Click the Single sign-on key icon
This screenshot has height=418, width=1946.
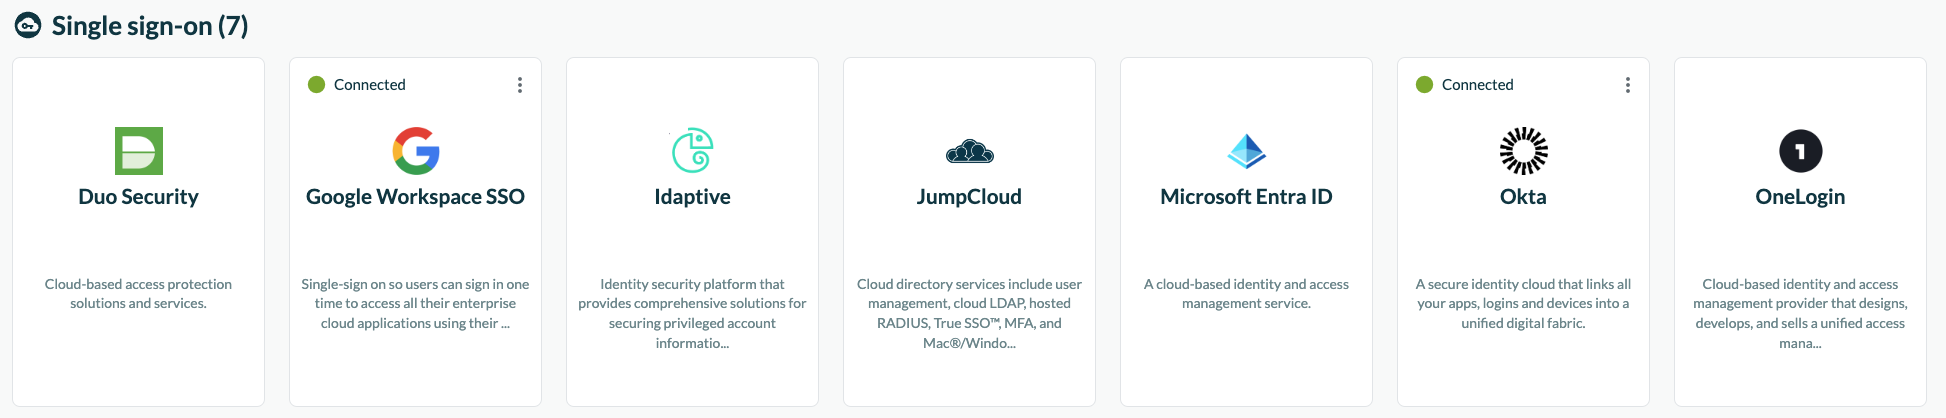point(28,25)
